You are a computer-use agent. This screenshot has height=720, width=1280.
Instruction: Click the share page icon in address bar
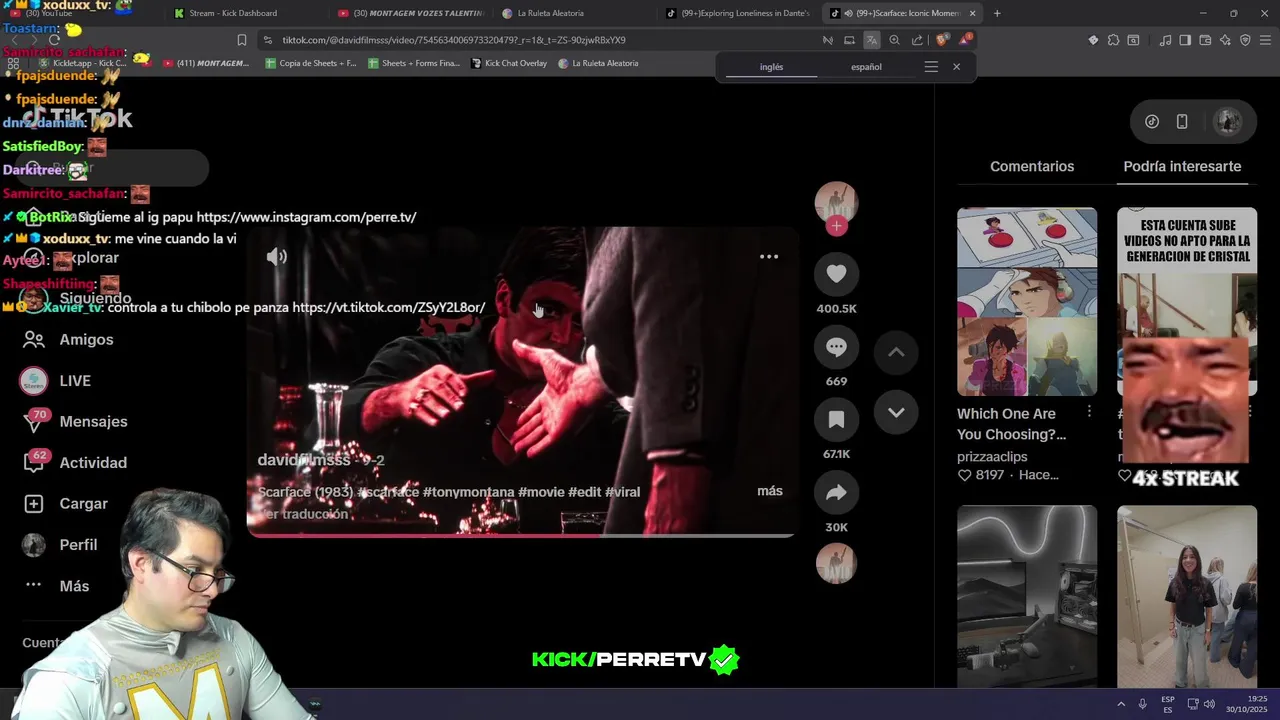pos(917,40)
